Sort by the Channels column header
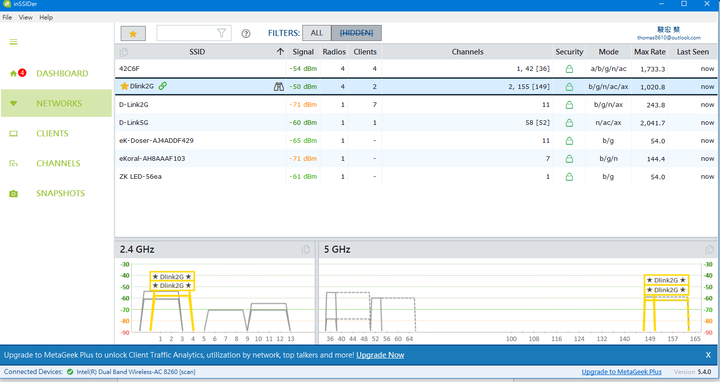This screenshot has width=720, height=382. coord(467,52)
